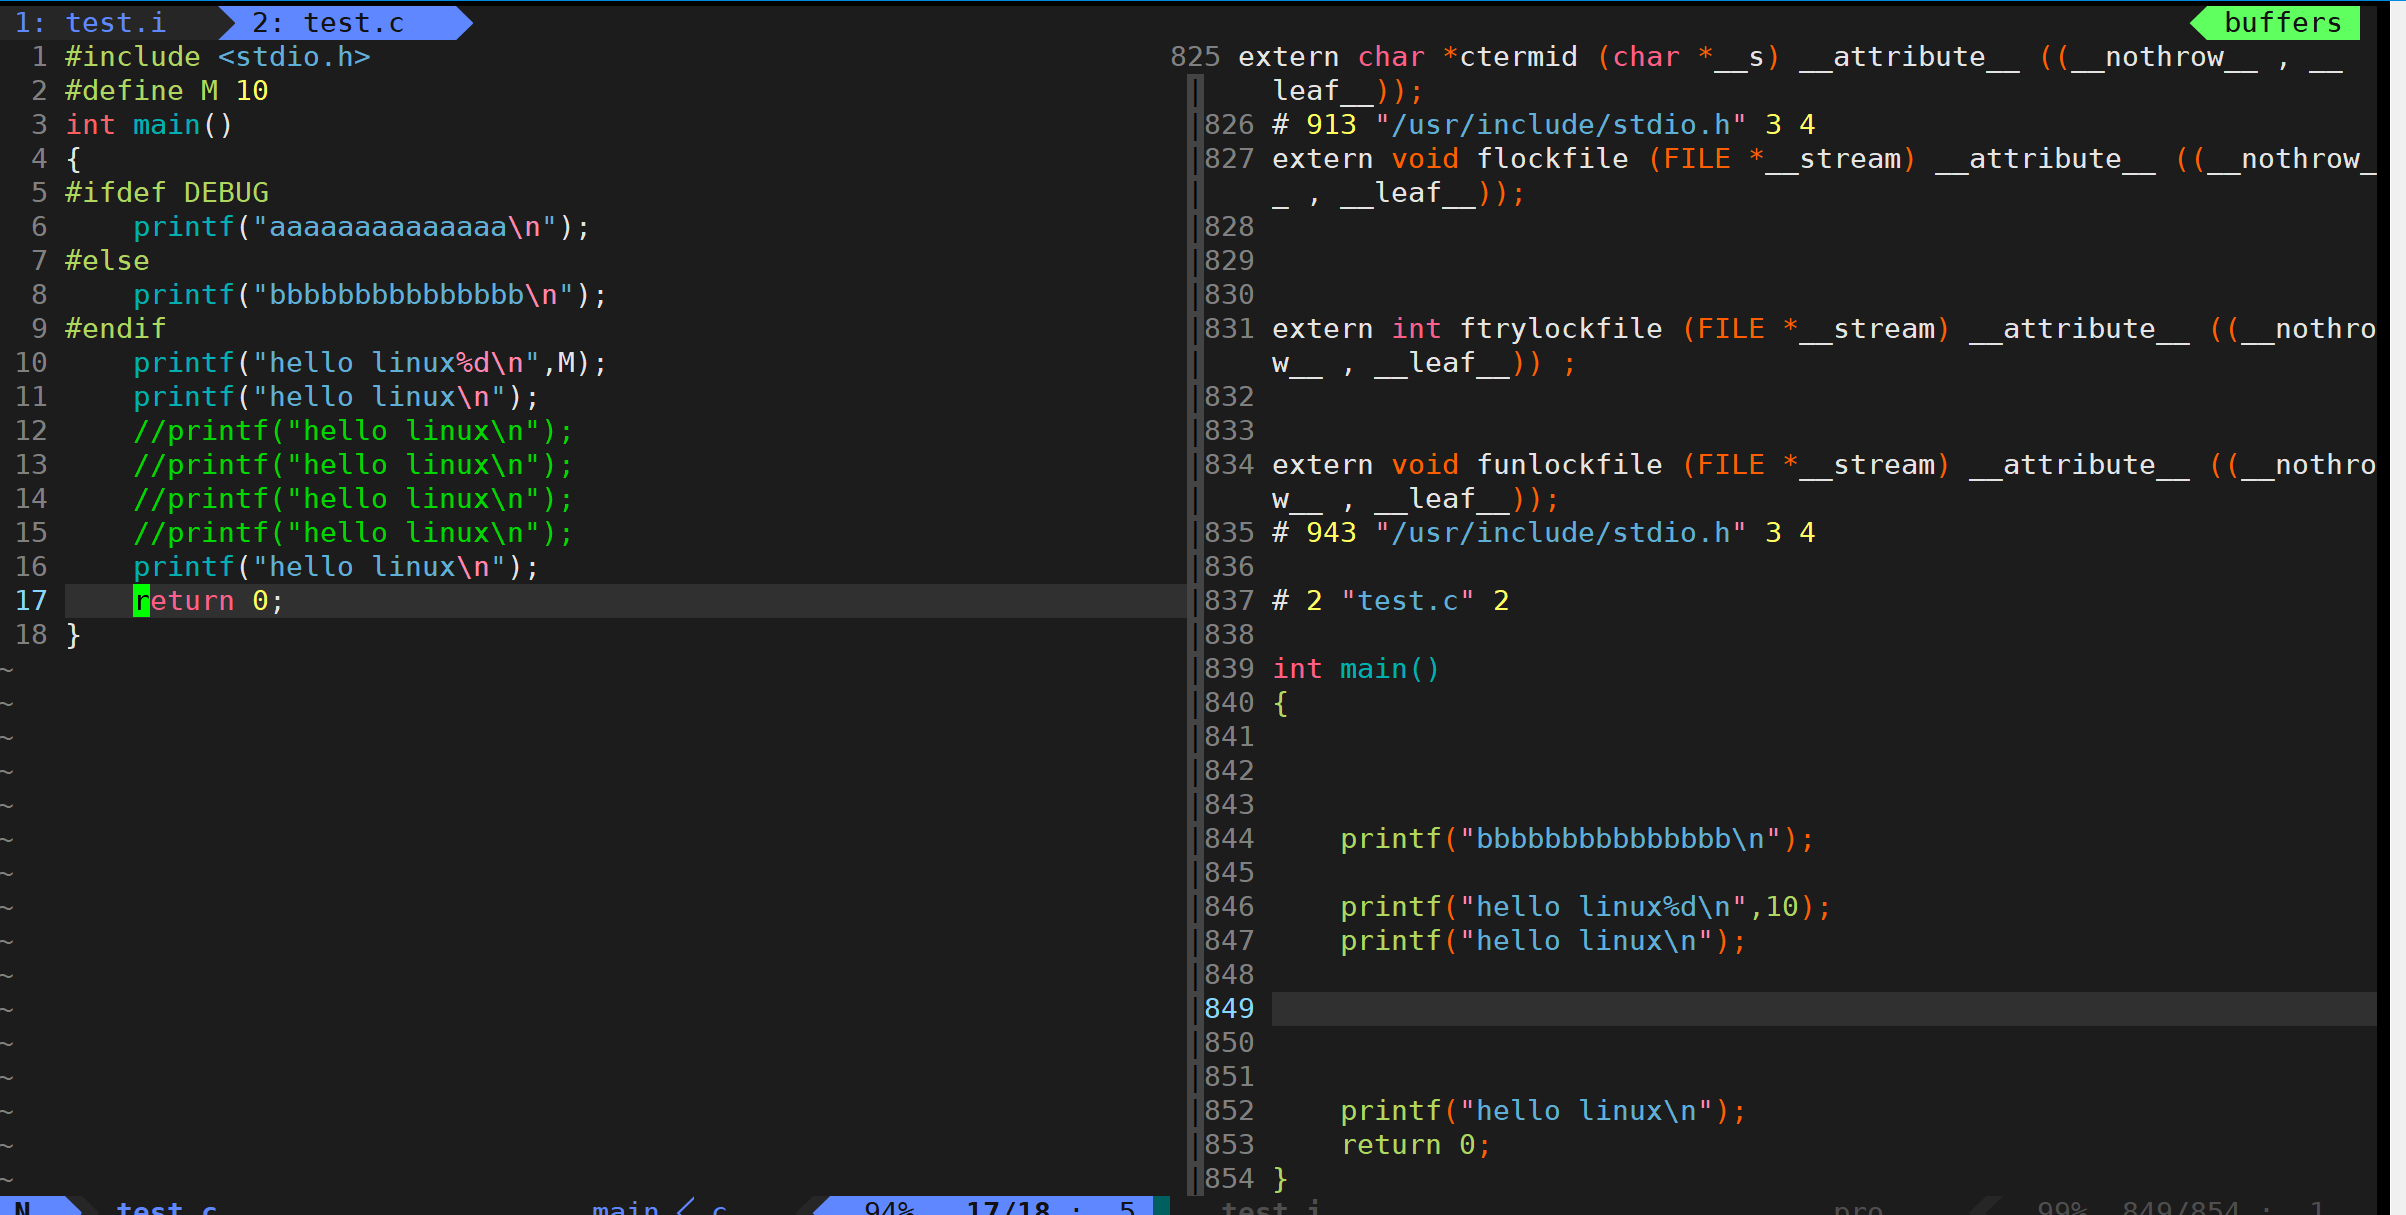Click the commented printf on line 15
Screen dimensions: 2406x1215
coord(353,533)
